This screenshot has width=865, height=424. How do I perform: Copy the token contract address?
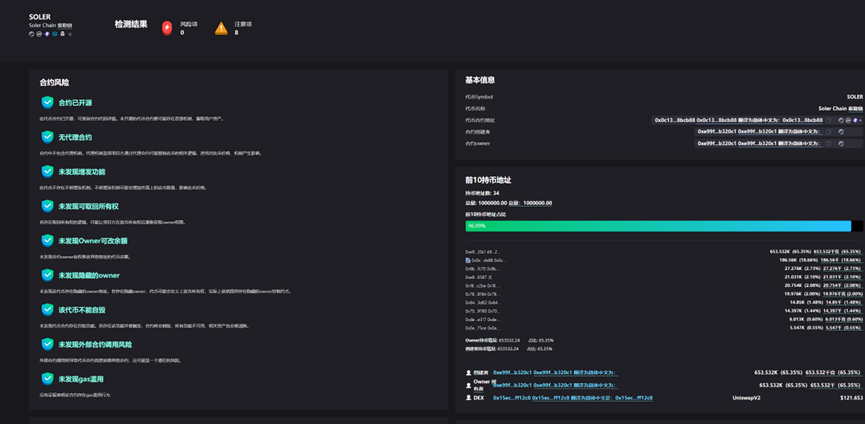point(829,120)
